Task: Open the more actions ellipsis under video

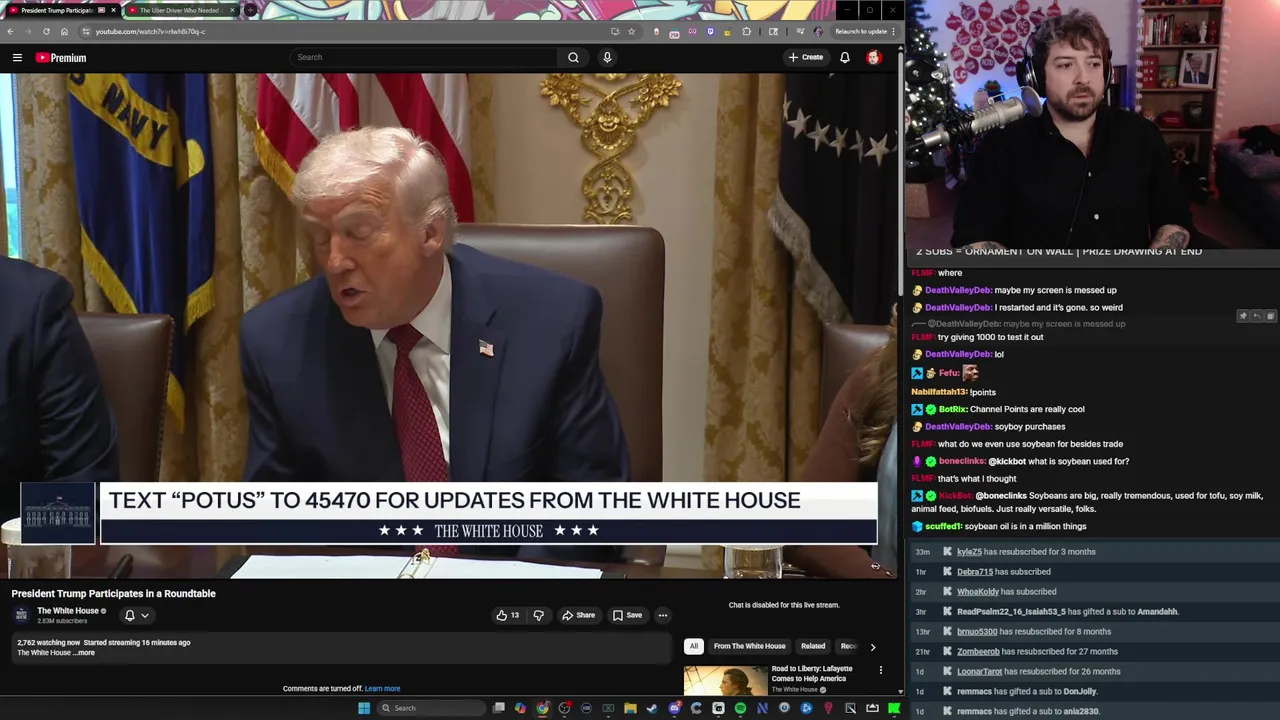Action: pyautogui.click(x=663, y=615)
